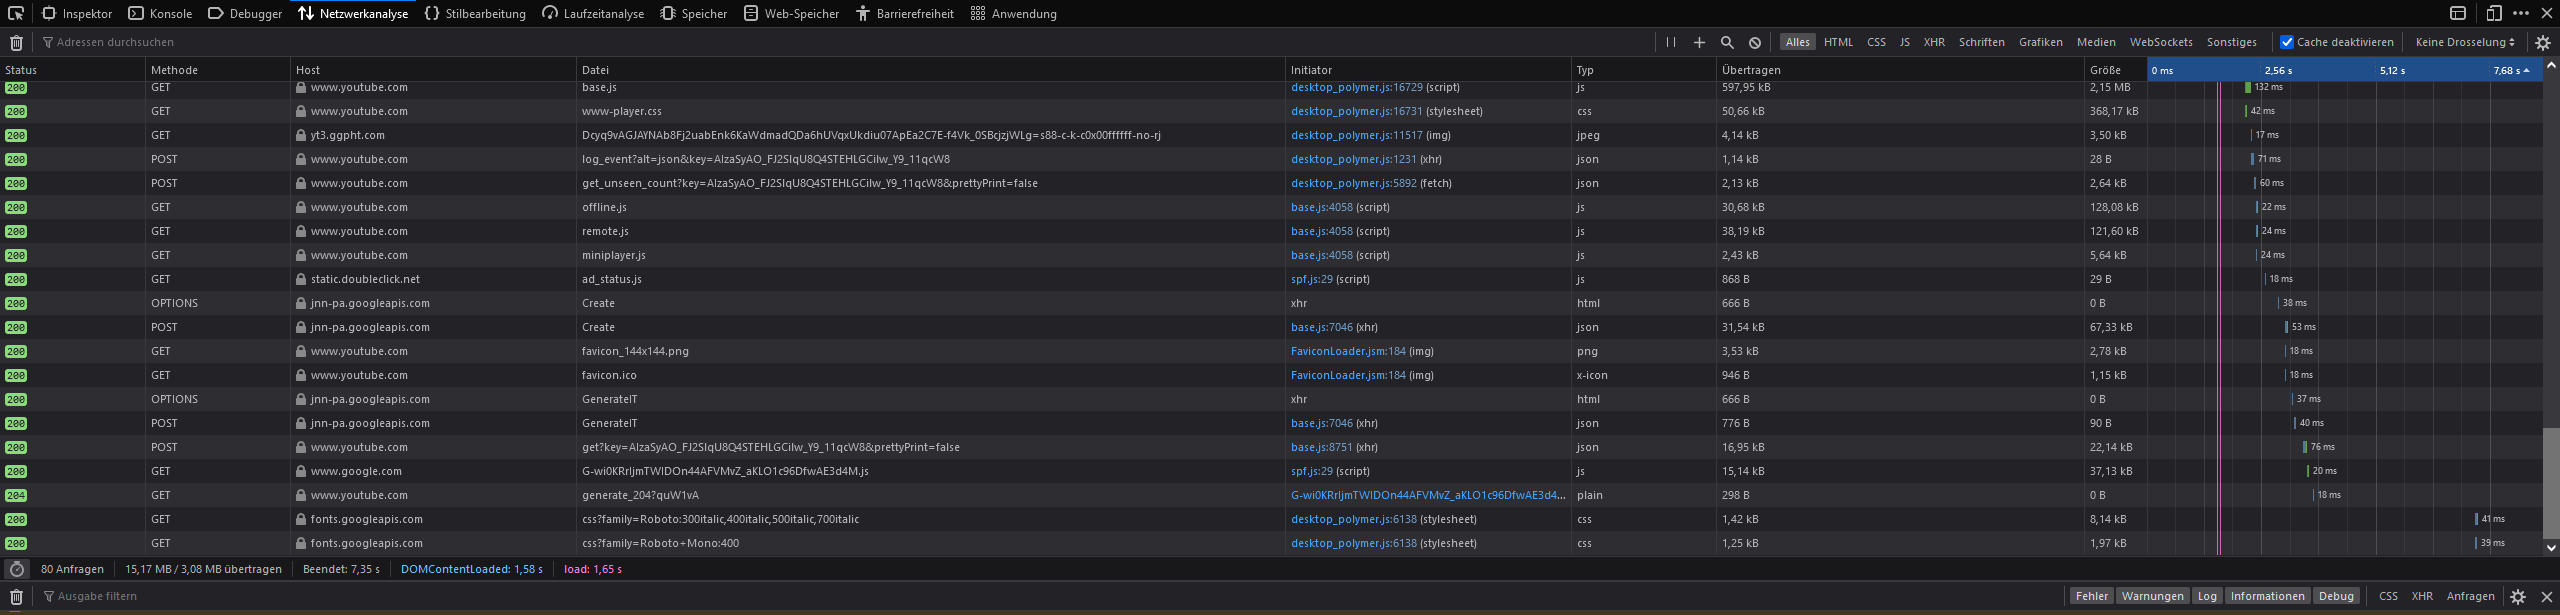Filter requests by Sonstiges
Image resolution: width=2560 pixels, height=615 pixels.
[2232, 42]
